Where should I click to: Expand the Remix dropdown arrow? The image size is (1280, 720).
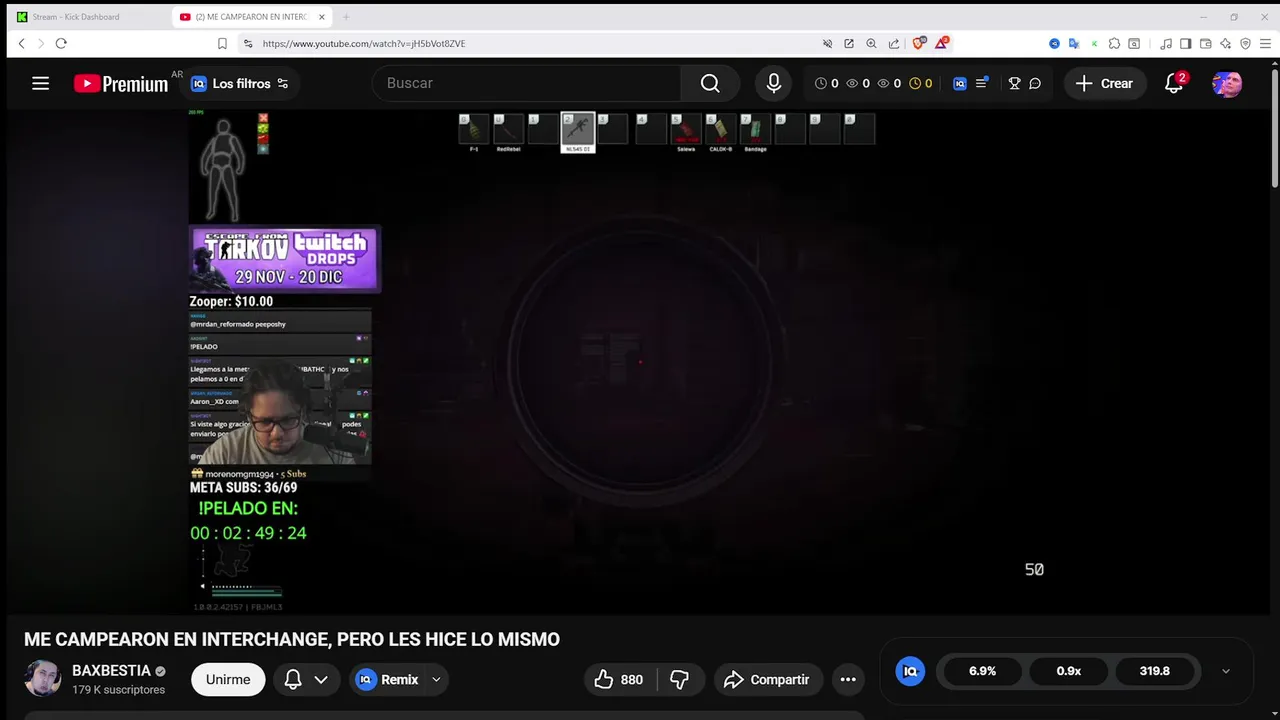436,680
